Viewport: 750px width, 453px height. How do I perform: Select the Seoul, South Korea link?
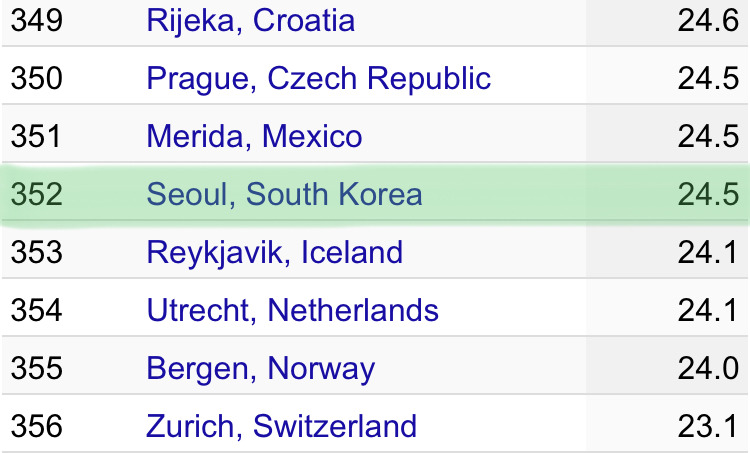click(284, 194)
